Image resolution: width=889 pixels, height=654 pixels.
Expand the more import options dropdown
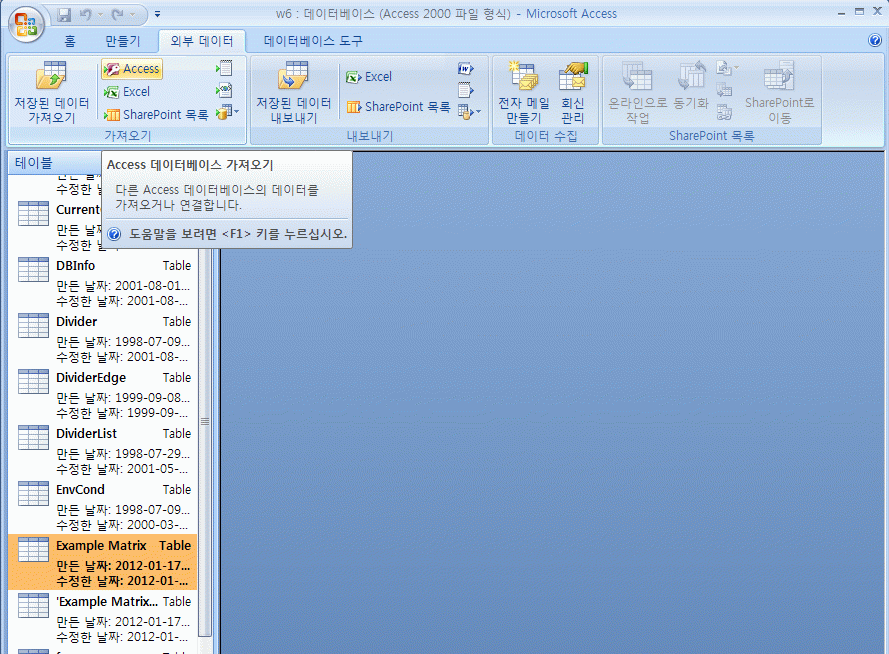point(227,112)
